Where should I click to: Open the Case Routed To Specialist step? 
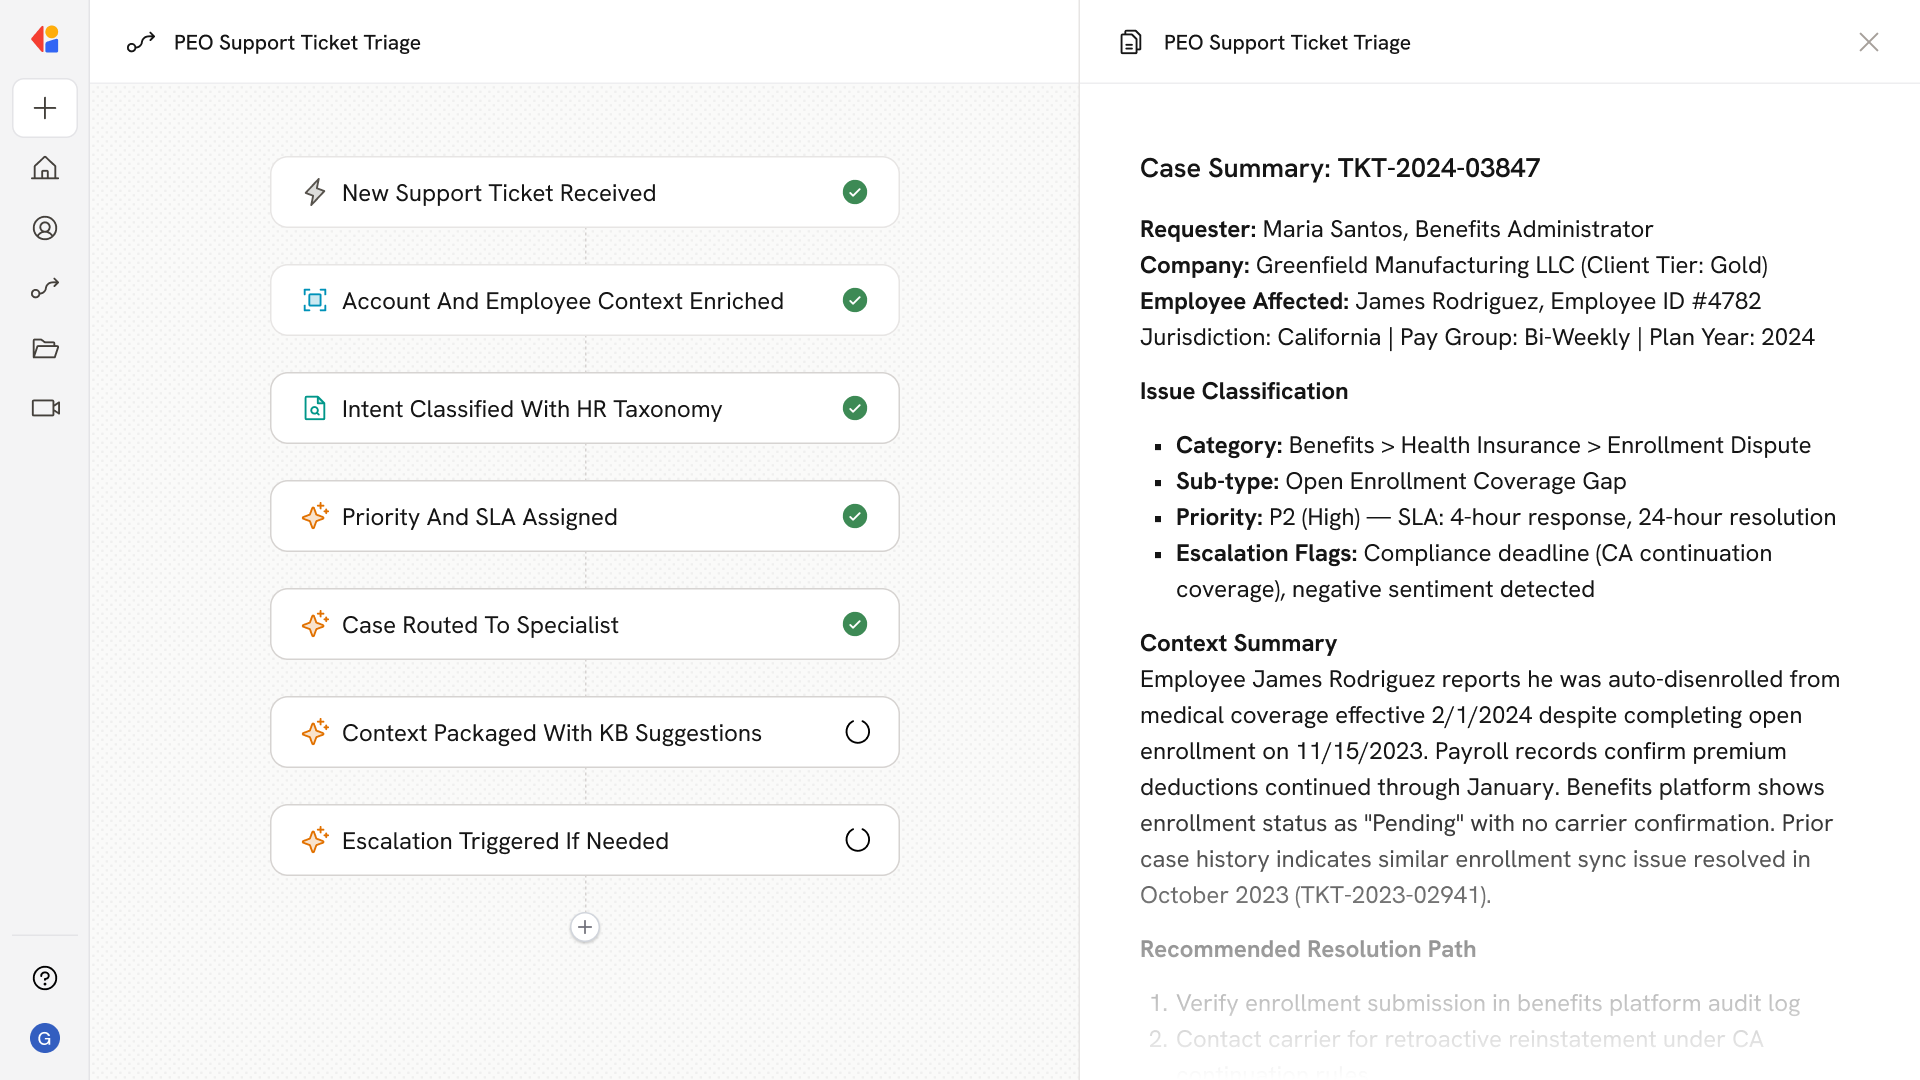(584, 624)
